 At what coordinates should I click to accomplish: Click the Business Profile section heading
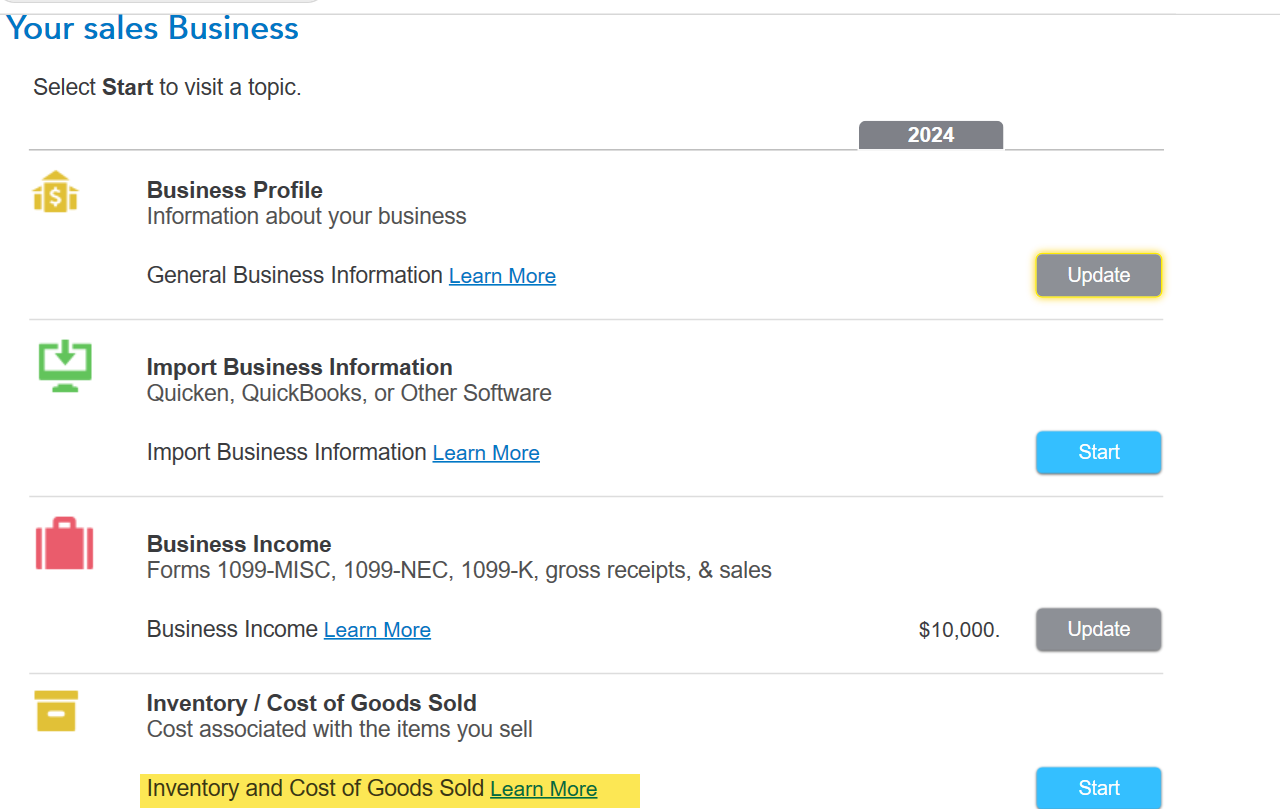pos(235,190)
